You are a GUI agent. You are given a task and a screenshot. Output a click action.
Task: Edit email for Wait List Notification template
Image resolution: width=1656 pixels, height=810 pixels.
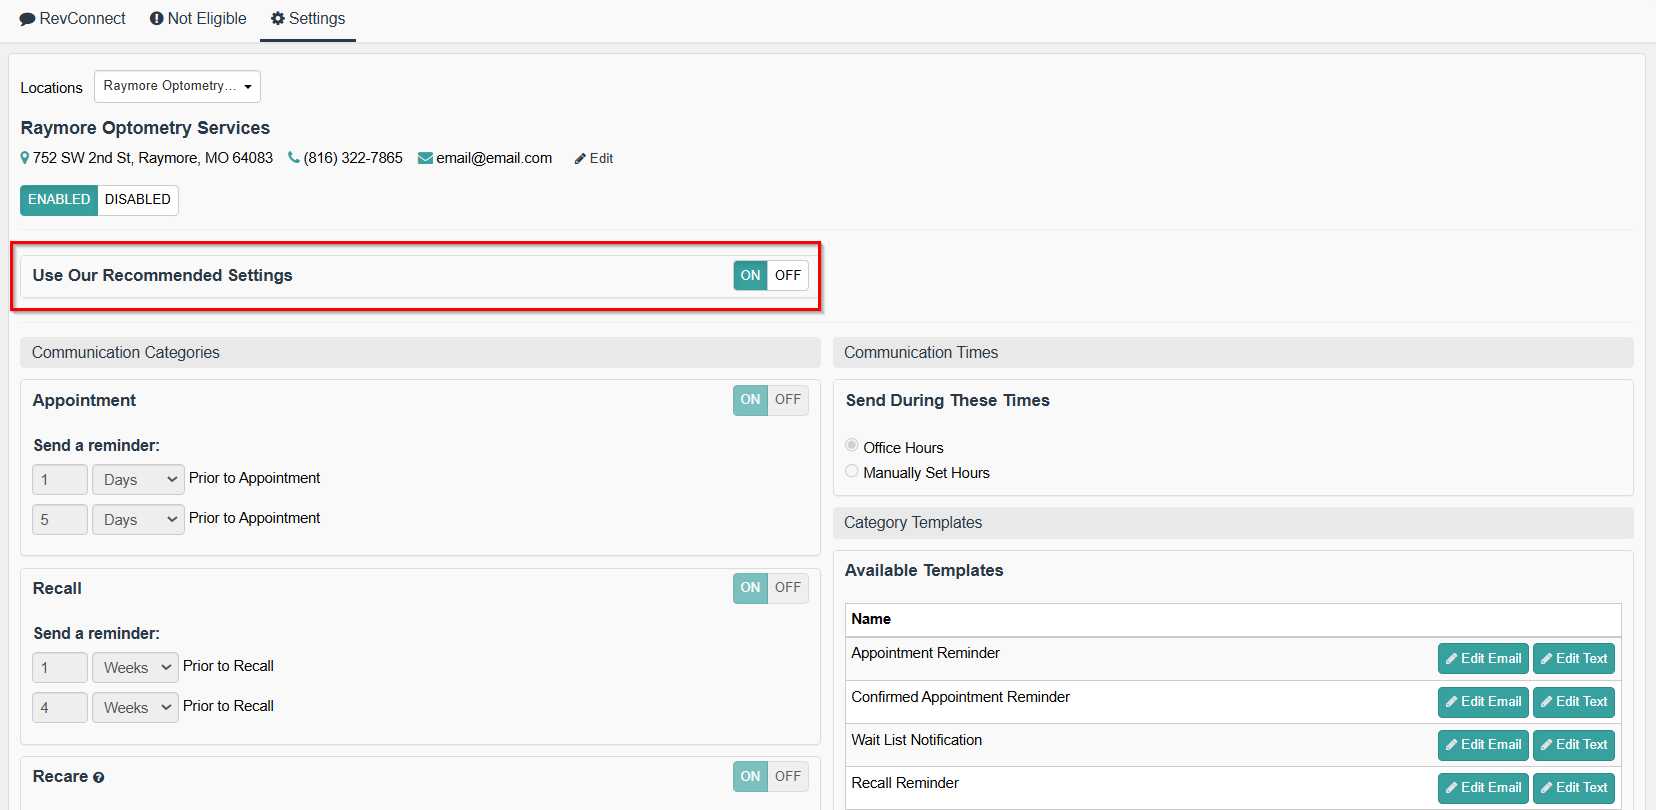[x=1482, y=745]
